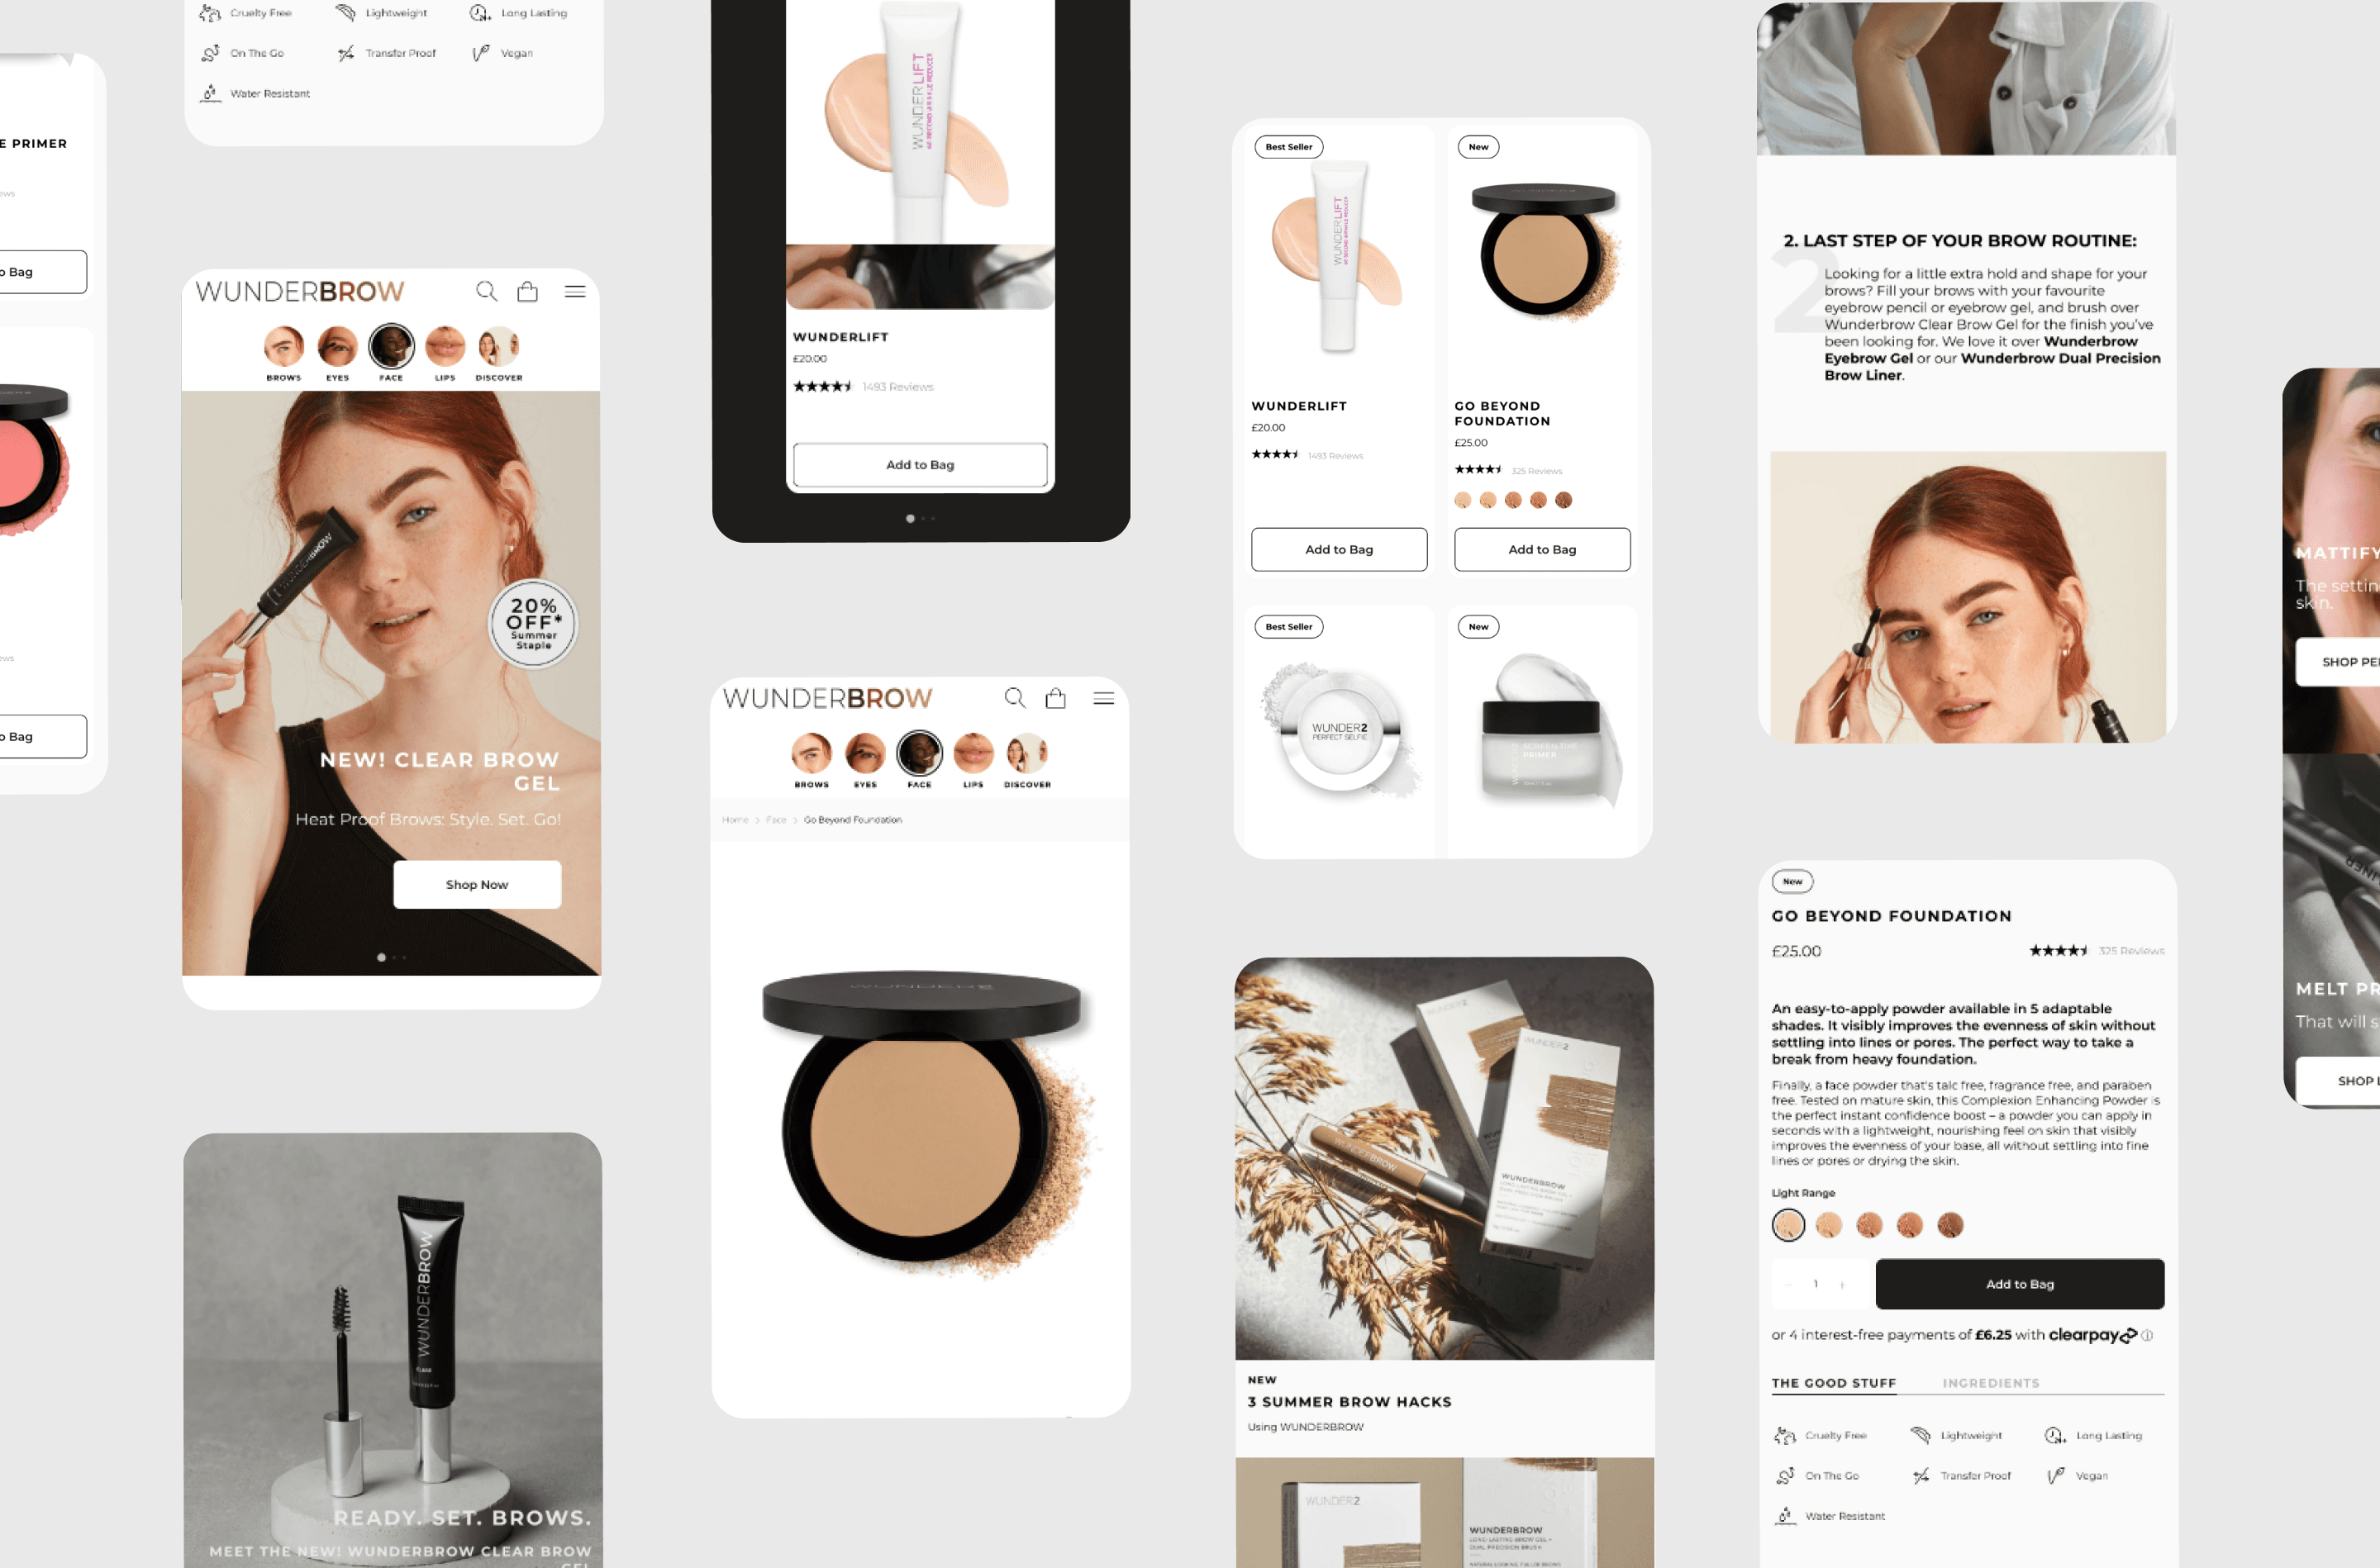Click the search icon on Wunderbrow mobile
2380x1568 pixels.
click(x=487, y=291)
